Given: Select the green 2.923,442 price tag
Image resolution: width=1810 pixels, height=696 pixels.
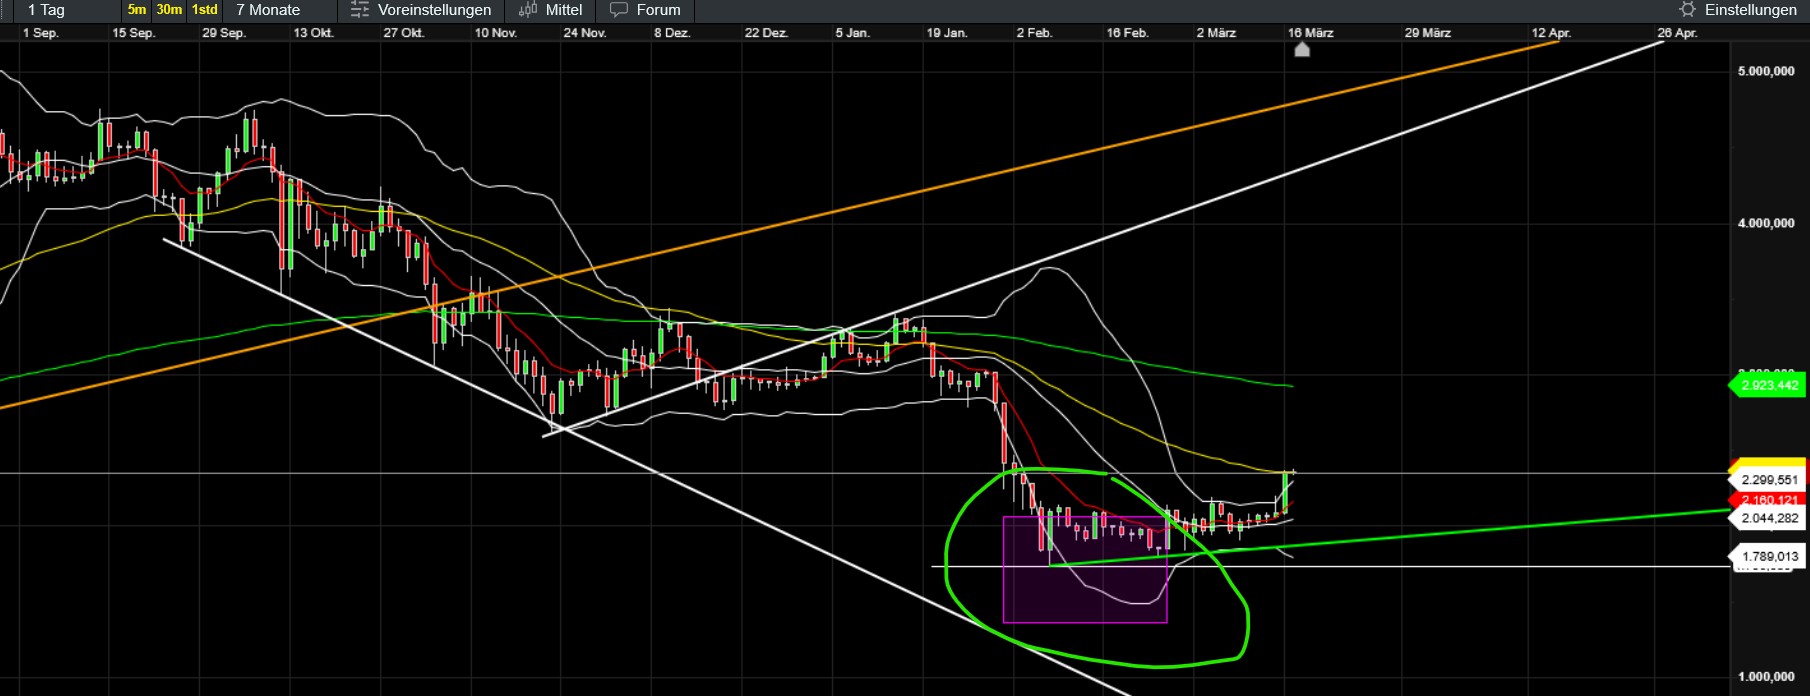Looking at the screenshot, I should 1768,385.
